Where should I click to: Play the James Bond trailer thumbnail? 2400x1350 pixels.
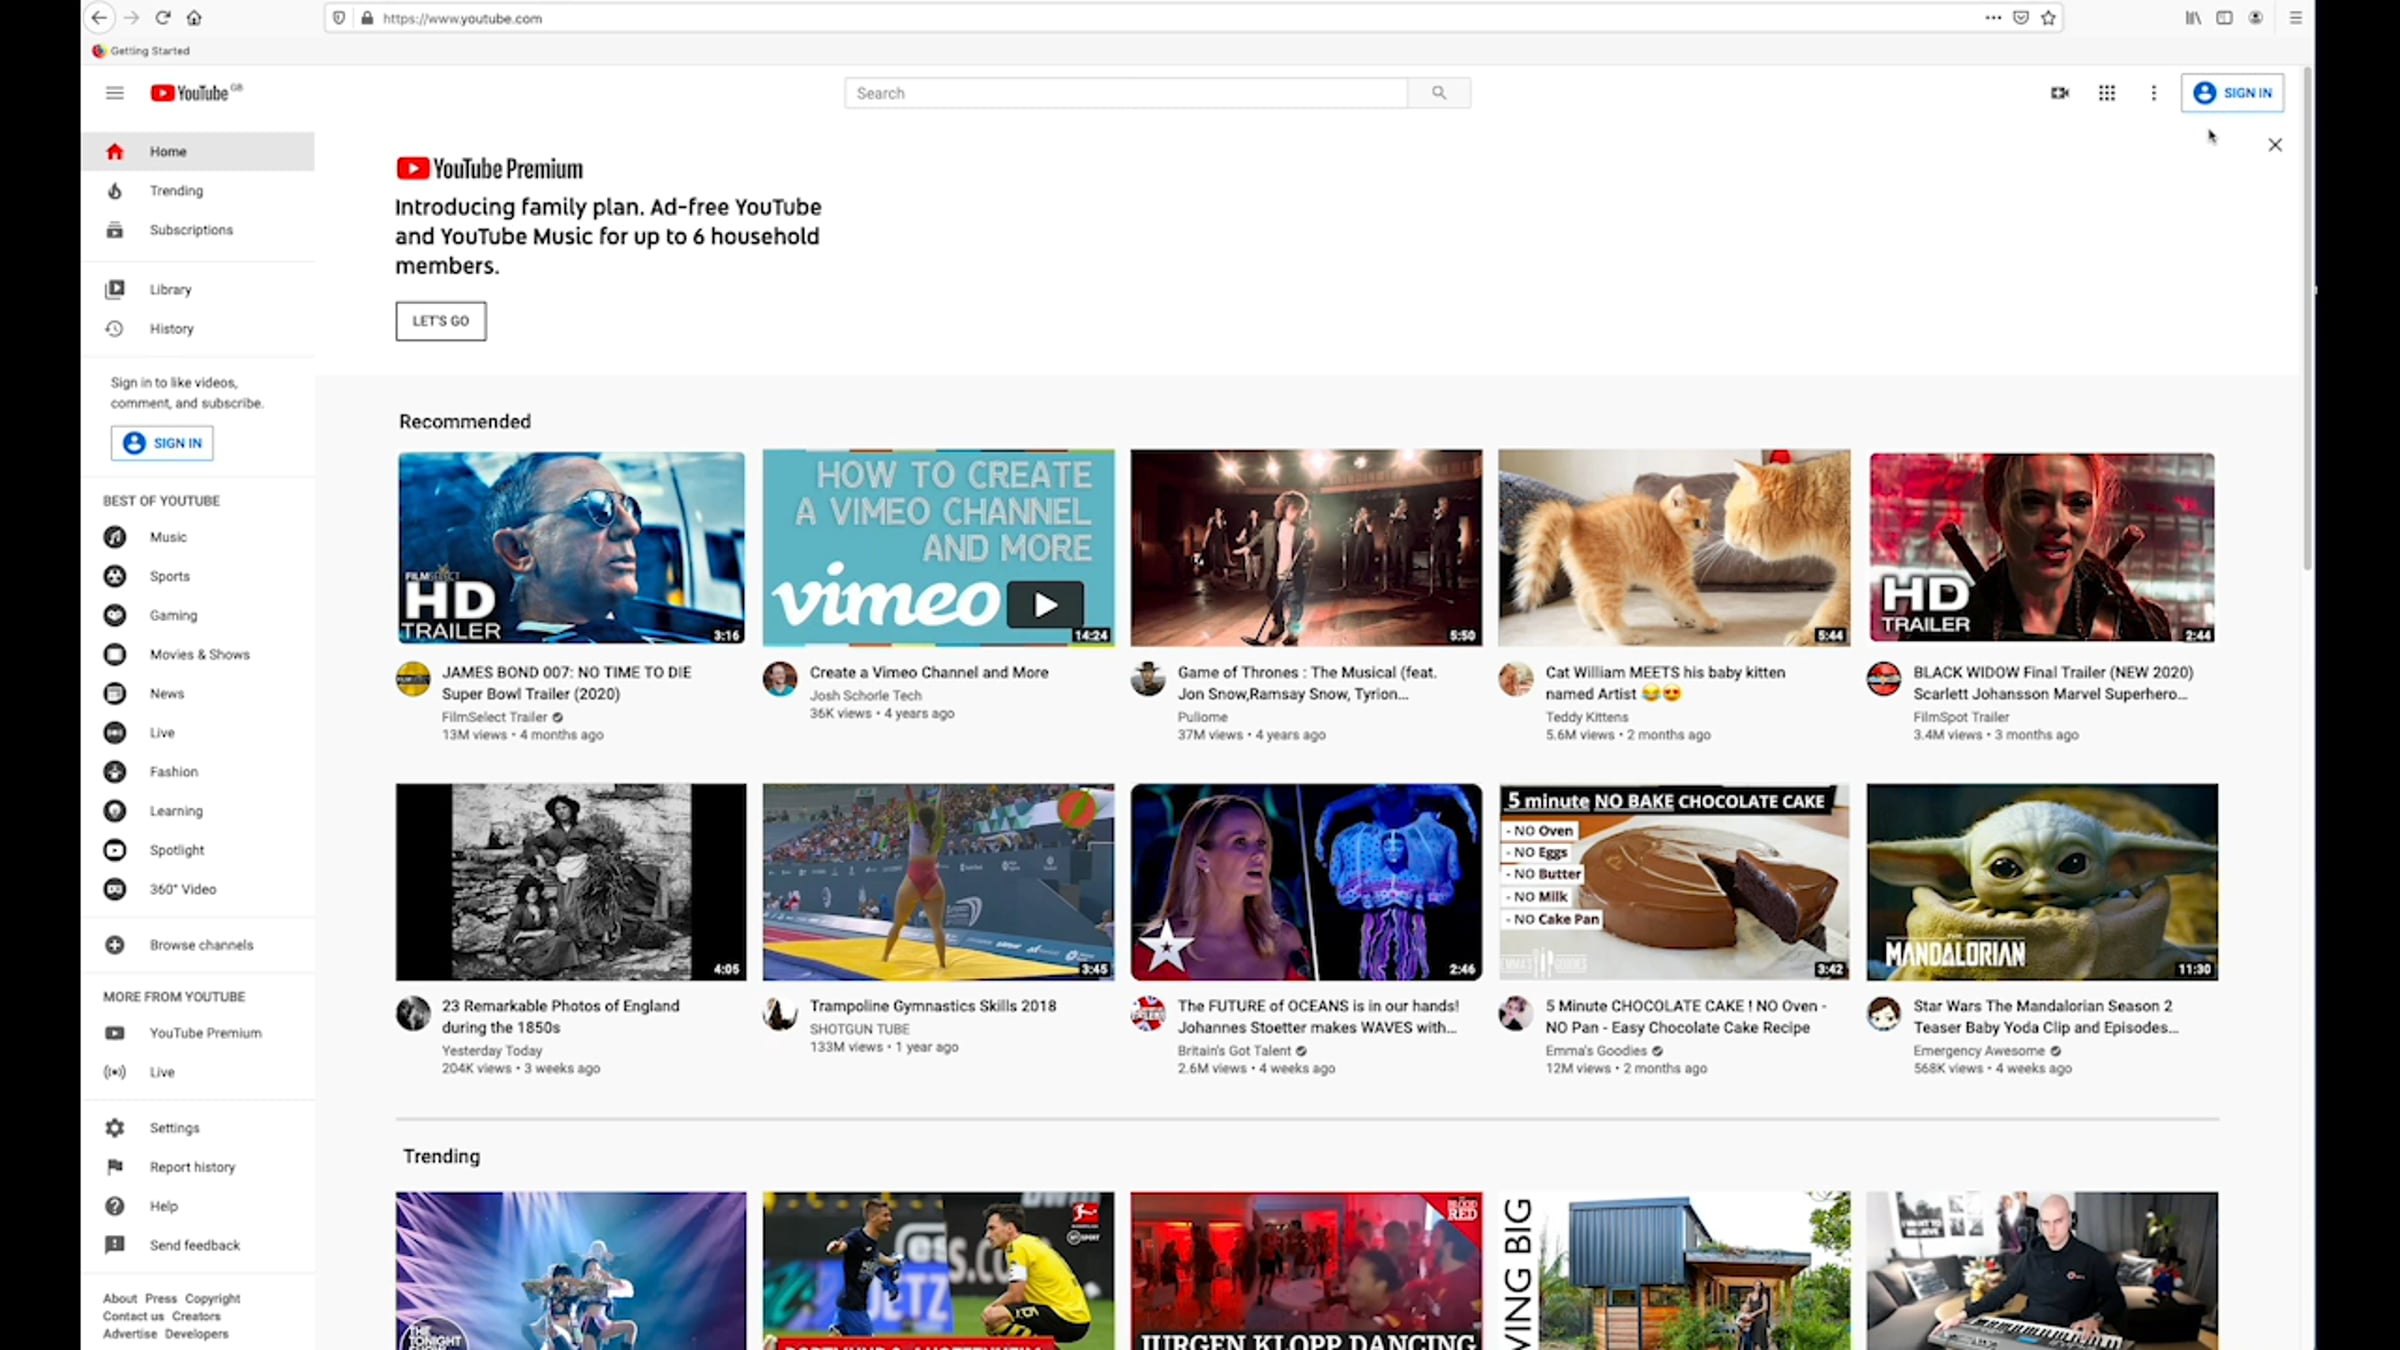[571, 547]
